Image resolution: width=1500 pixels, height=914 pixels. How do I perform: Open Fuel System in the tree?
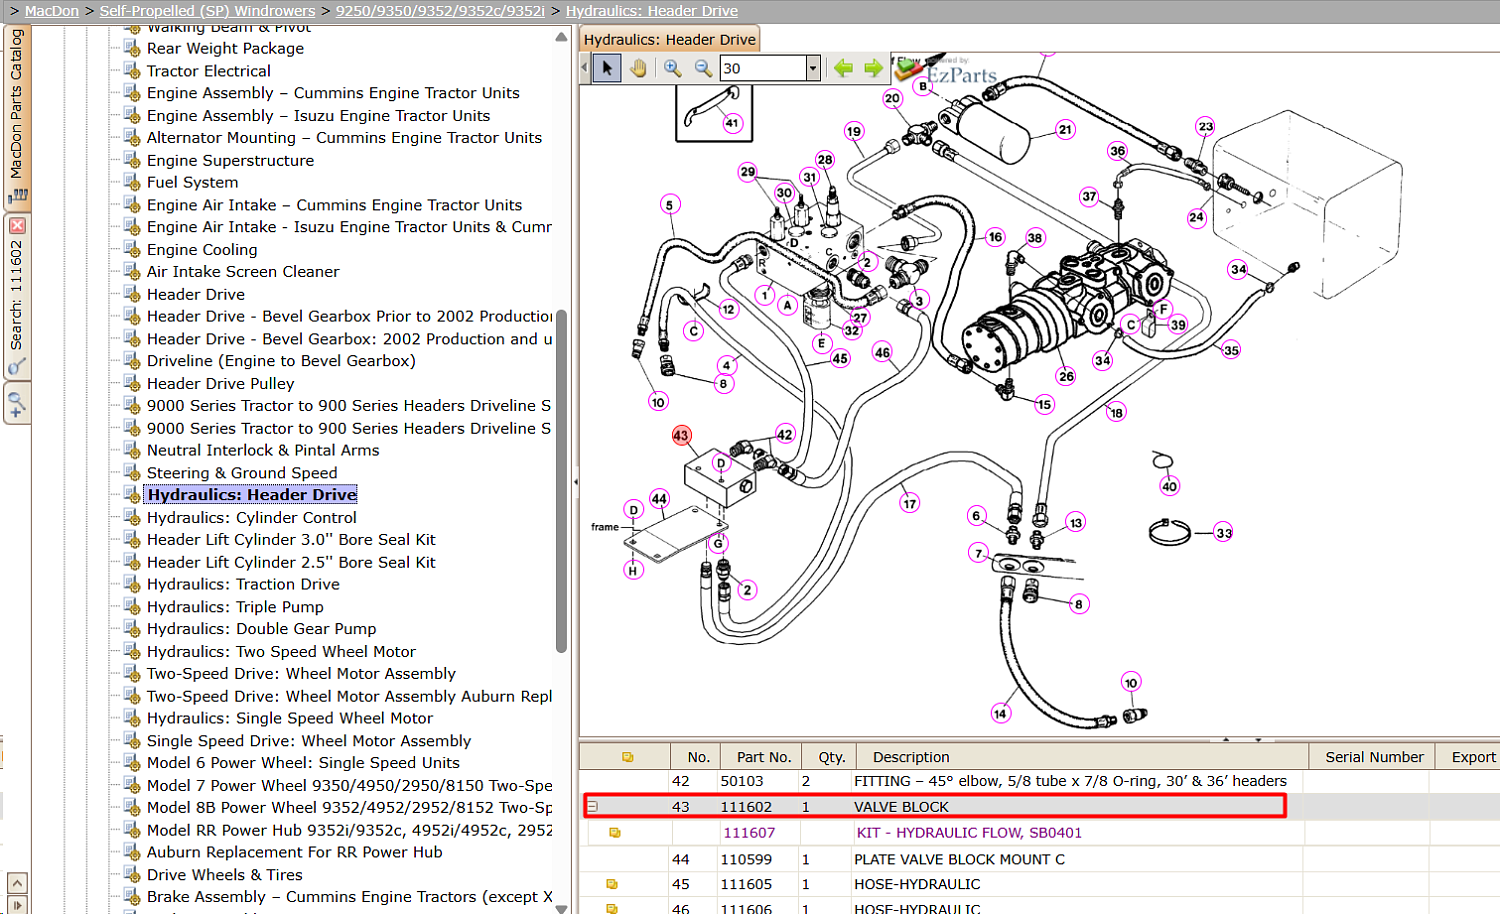(192, 182)
